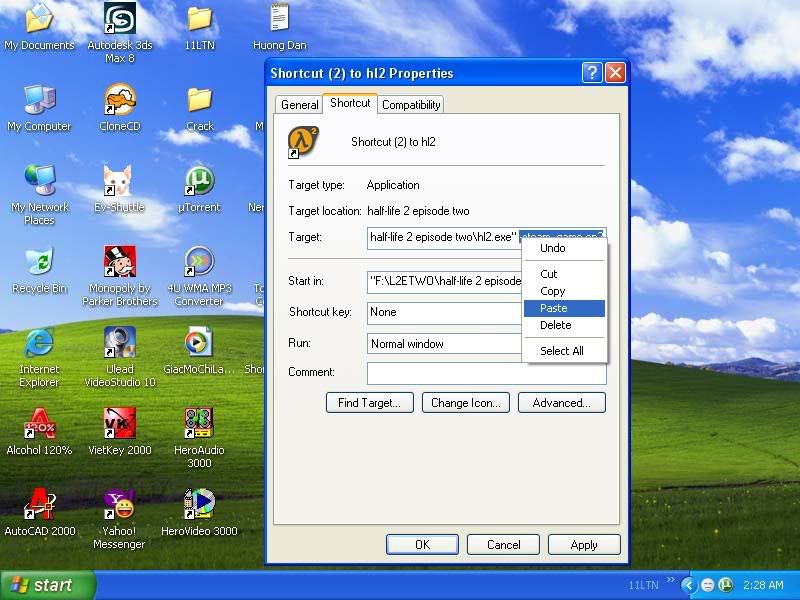
Task: Choose Delete from the context menu
Action: [x=565, y=325]
